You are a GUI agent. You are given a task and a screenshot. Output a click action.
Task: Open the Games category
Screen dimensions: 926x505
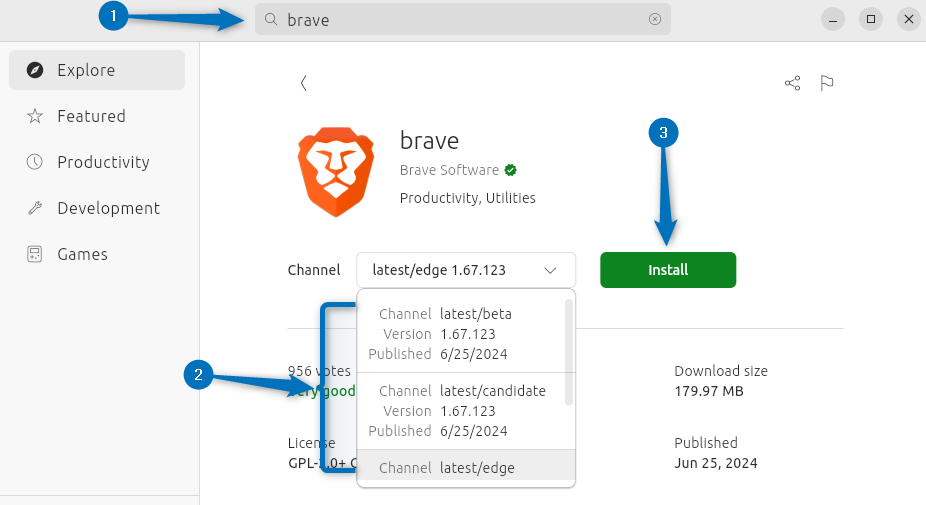pos(97,254)
